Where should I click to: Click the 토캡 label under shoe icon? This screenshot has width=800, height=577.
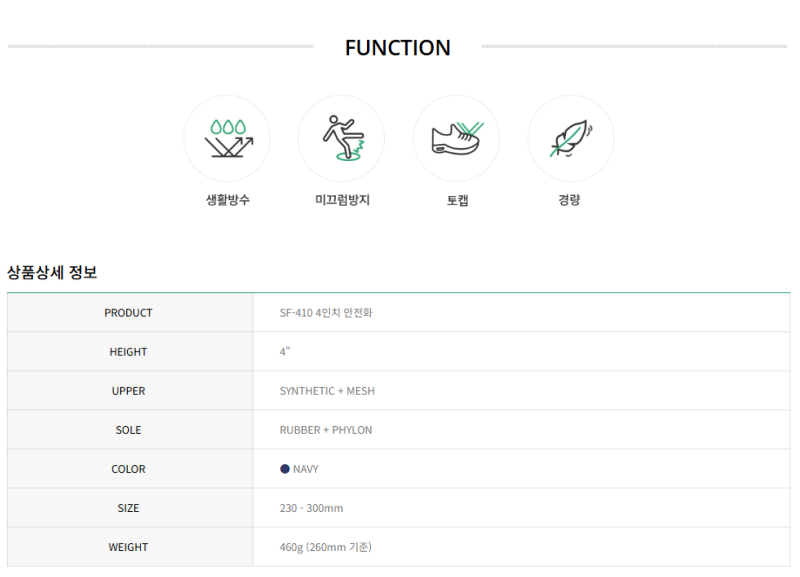tap(457, 200)
